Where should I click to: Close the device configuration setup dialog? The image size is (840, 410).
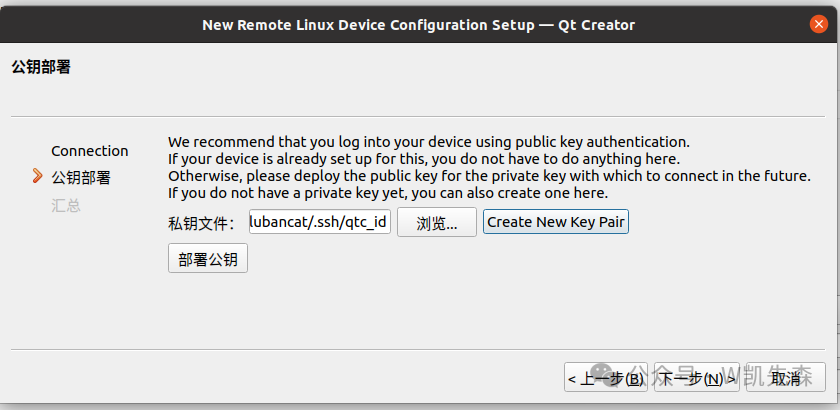point(820,23)
